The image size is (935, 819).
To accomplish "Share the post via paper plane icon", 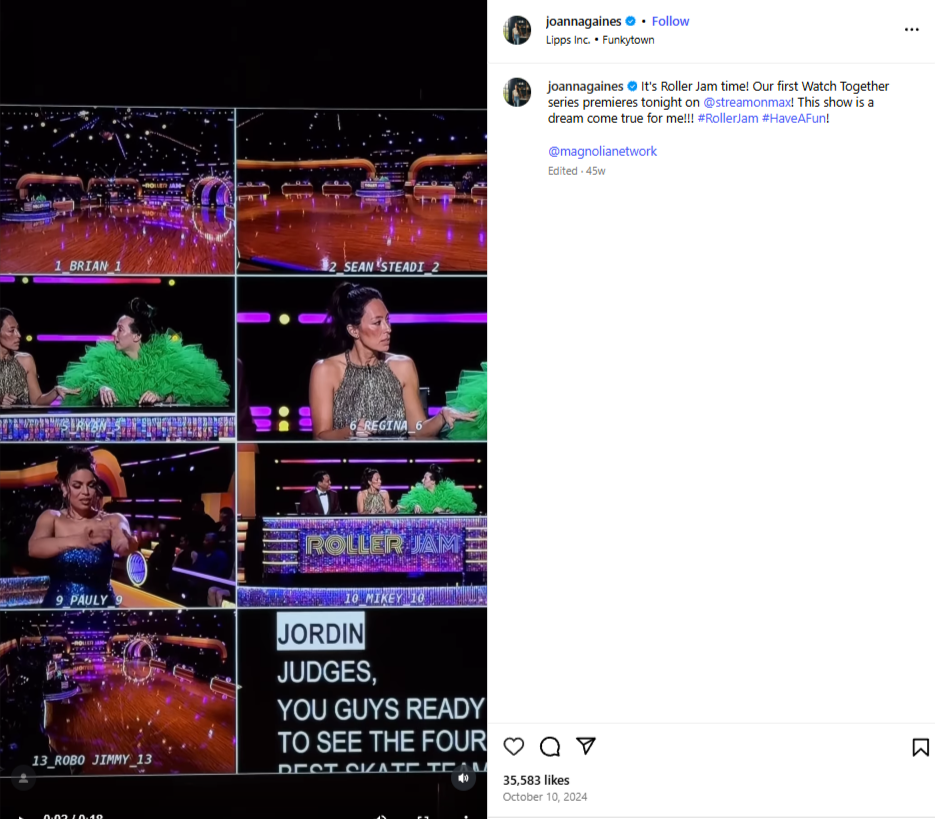I will (x=586, y=746).
